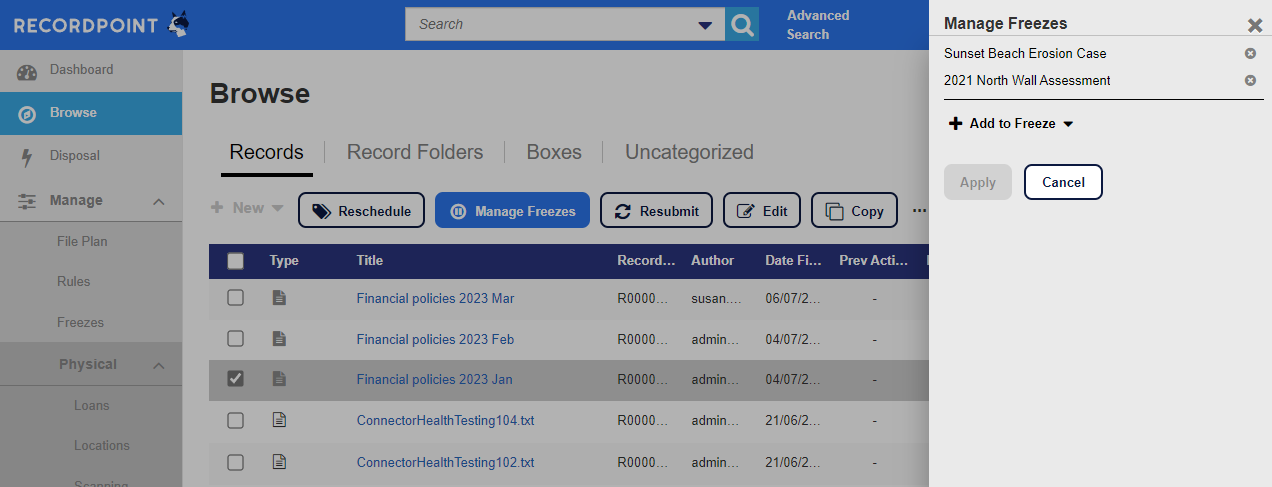
Task: Close the Manage Freezes panel
Action: 1254,26
